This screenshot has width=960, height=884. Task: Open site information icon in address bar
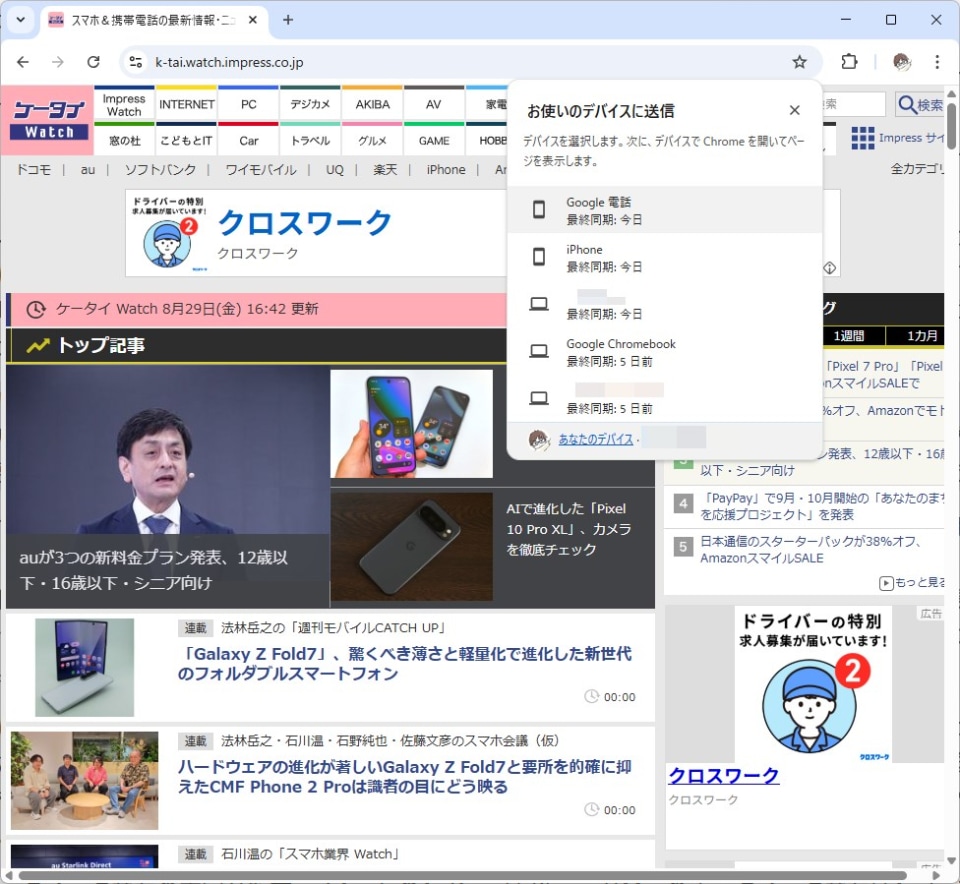[x=135, y=62]
